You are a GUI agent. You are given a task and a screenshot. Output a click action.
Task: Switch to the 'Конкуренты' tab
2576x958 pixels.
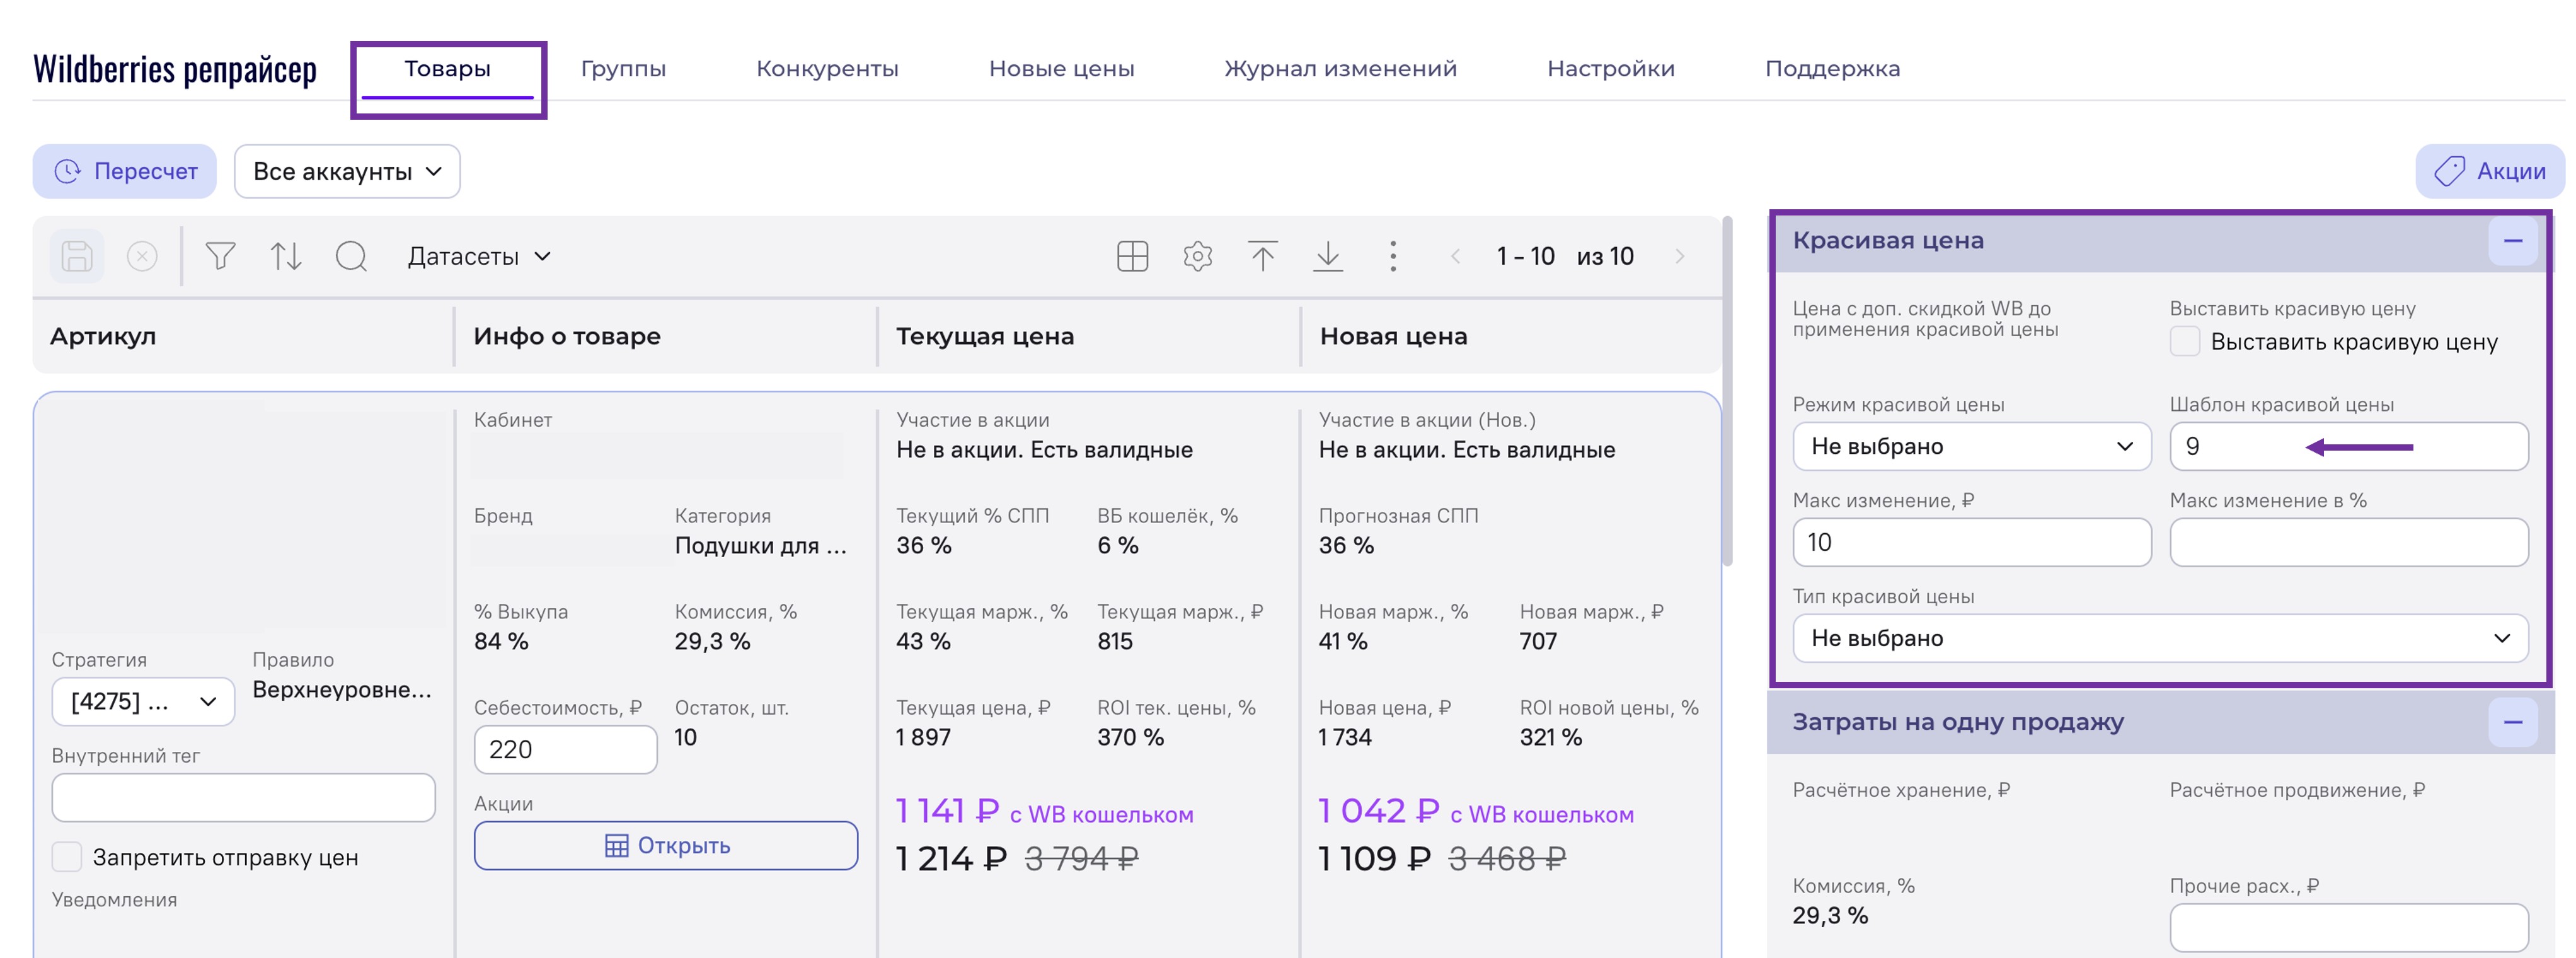[827, 69]
